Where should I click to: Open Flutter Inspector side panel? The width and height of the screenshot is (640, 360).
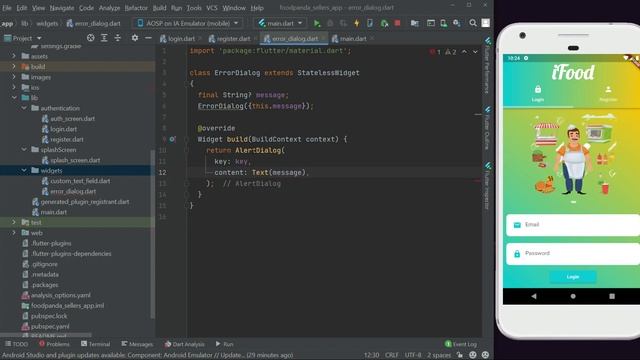(487, 186)
